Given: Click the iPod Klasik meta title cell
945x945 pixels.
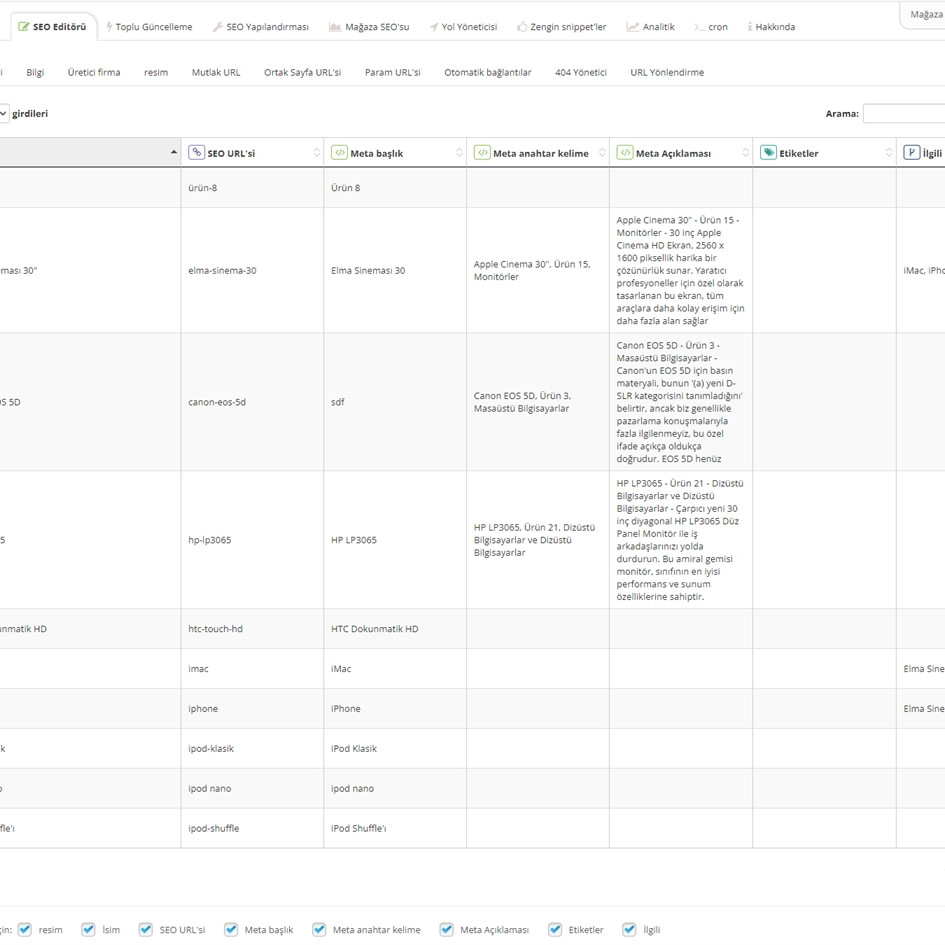Looking at the screenshot, I should coord(395,749).
